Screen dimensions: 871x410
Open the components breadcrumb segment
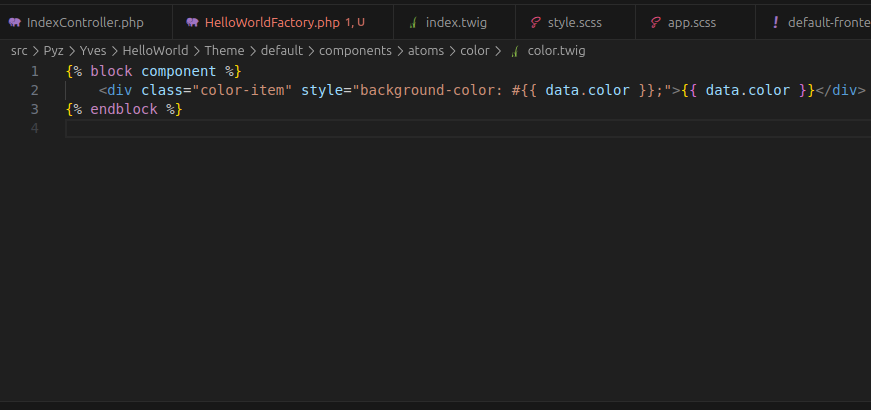356,51
